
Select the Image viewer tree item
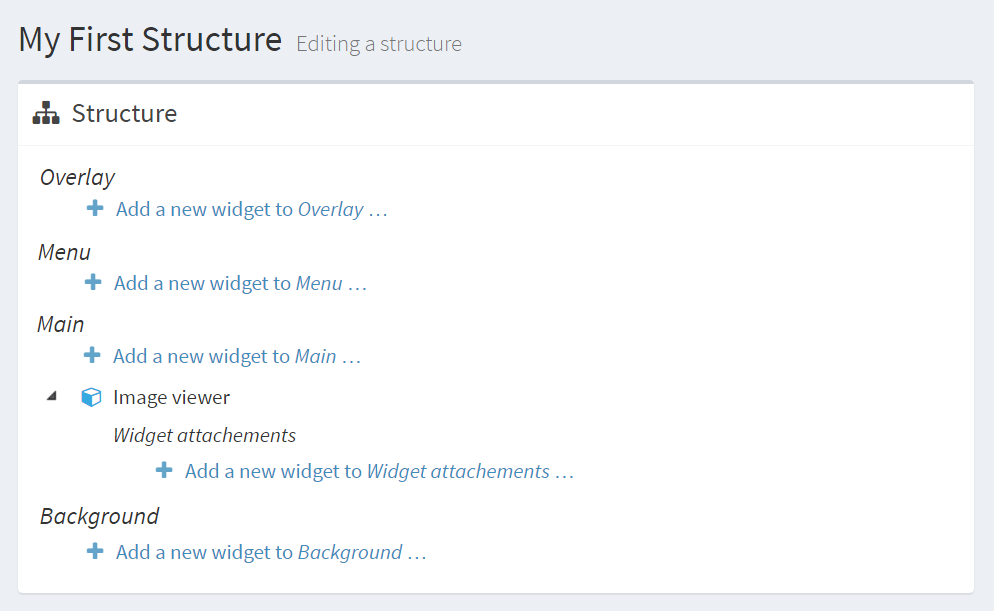(171, 396)
